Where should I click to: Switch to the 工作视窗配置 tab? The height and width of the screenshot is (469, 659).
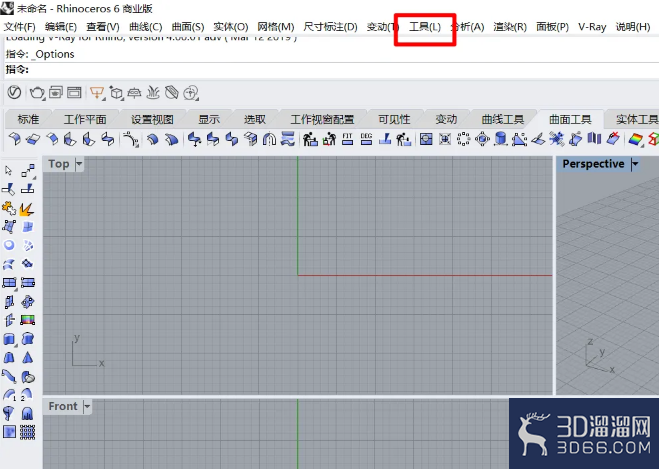click(x=322, y=119)
